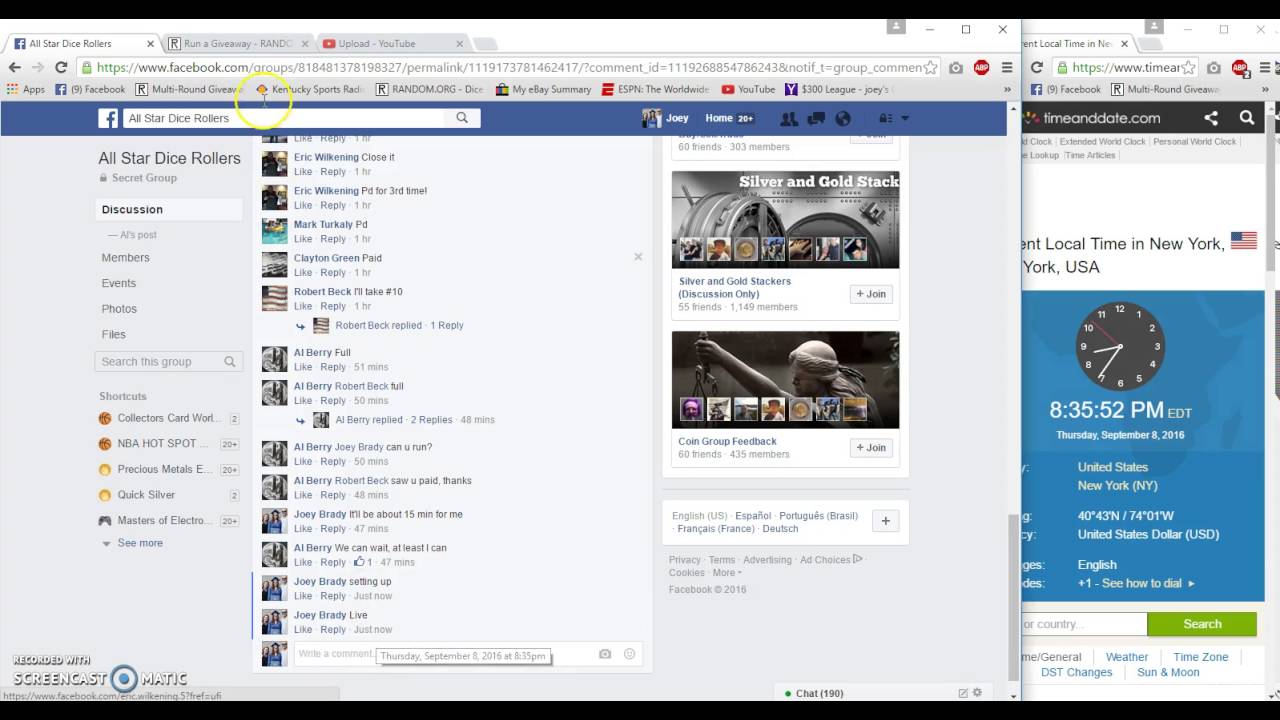Open the notifications globe icon

[843, 118]
